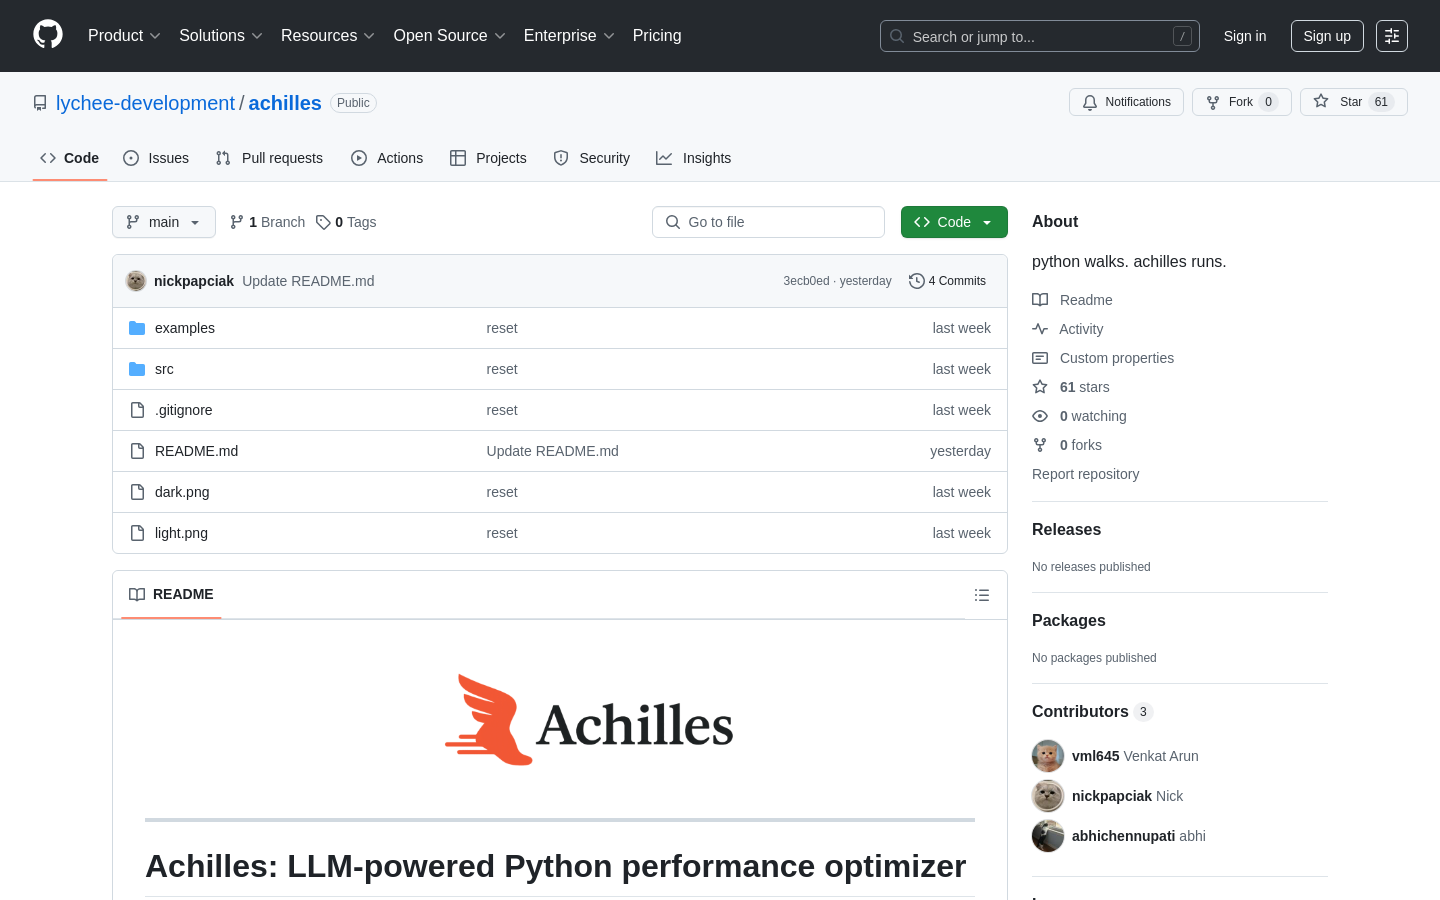The height and width of the screenshot is (900, 1440).
Task: View the 0 Tags link
Action: [346, 222]
